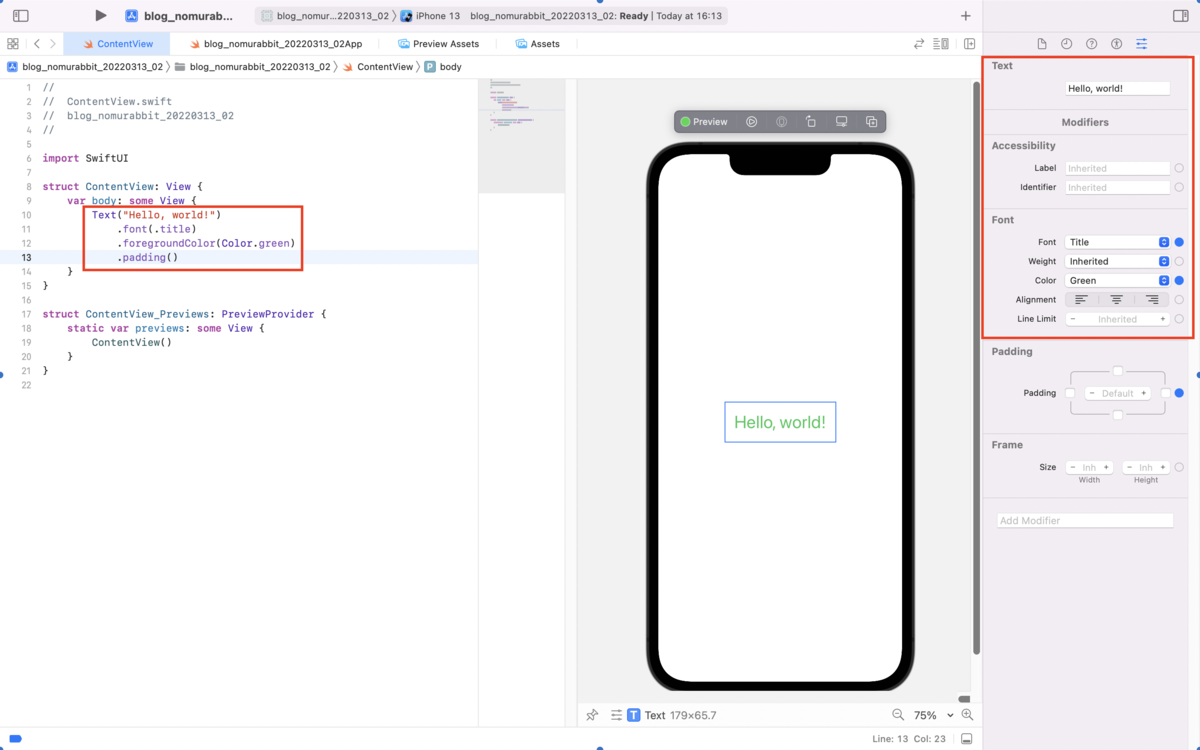The width and height of the screenshot is (1200, 750).
Task: Click the pin icon in canvas bottom bar
Action: pyautogui.click(x=591, y=715)
